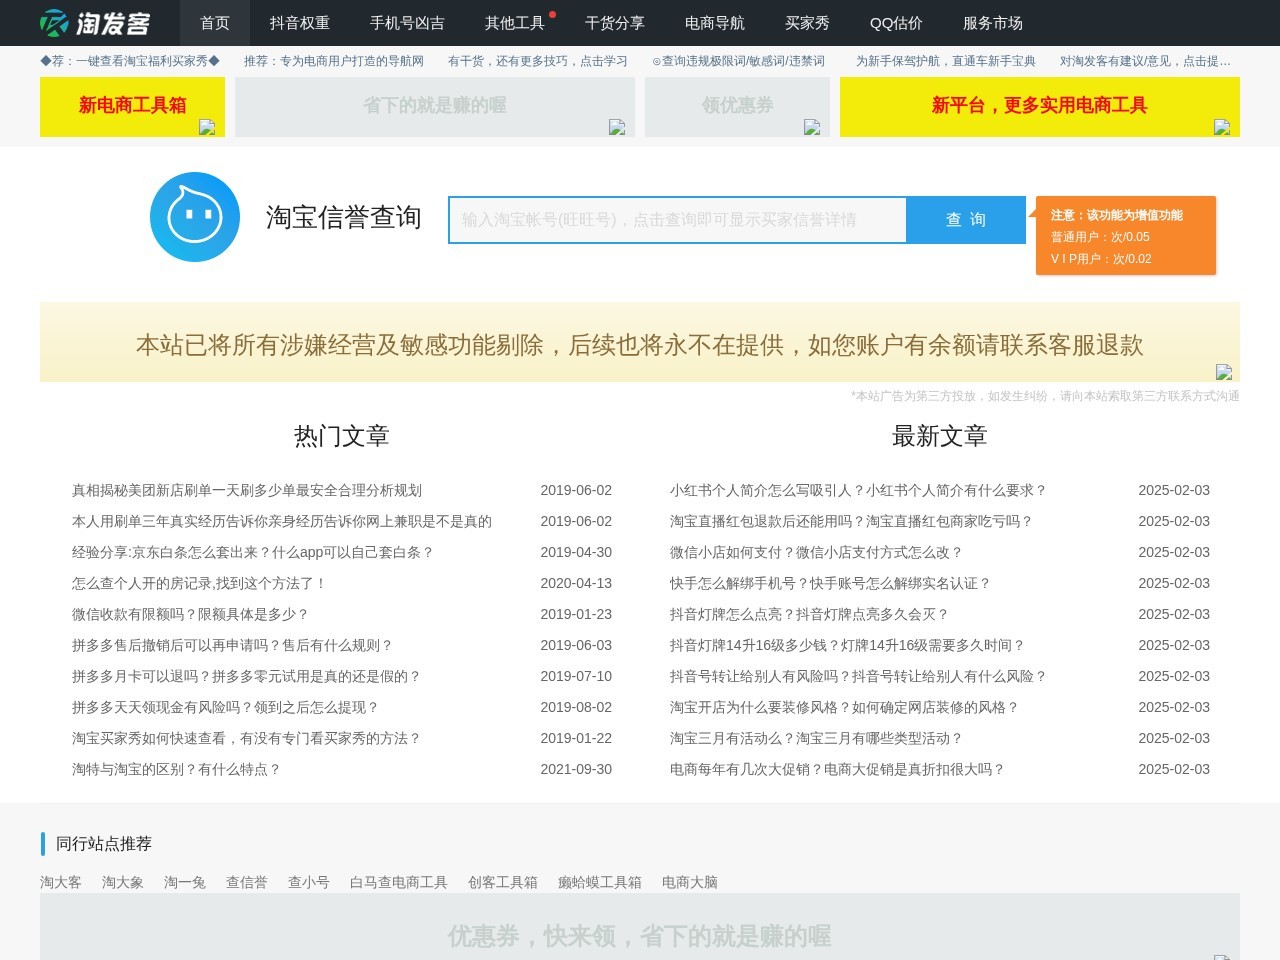Click the 一键查看淘宝福利买家秀 link
Viewport: 1280px width, 960px height.
pyautogui.click(x=130, y=61)
